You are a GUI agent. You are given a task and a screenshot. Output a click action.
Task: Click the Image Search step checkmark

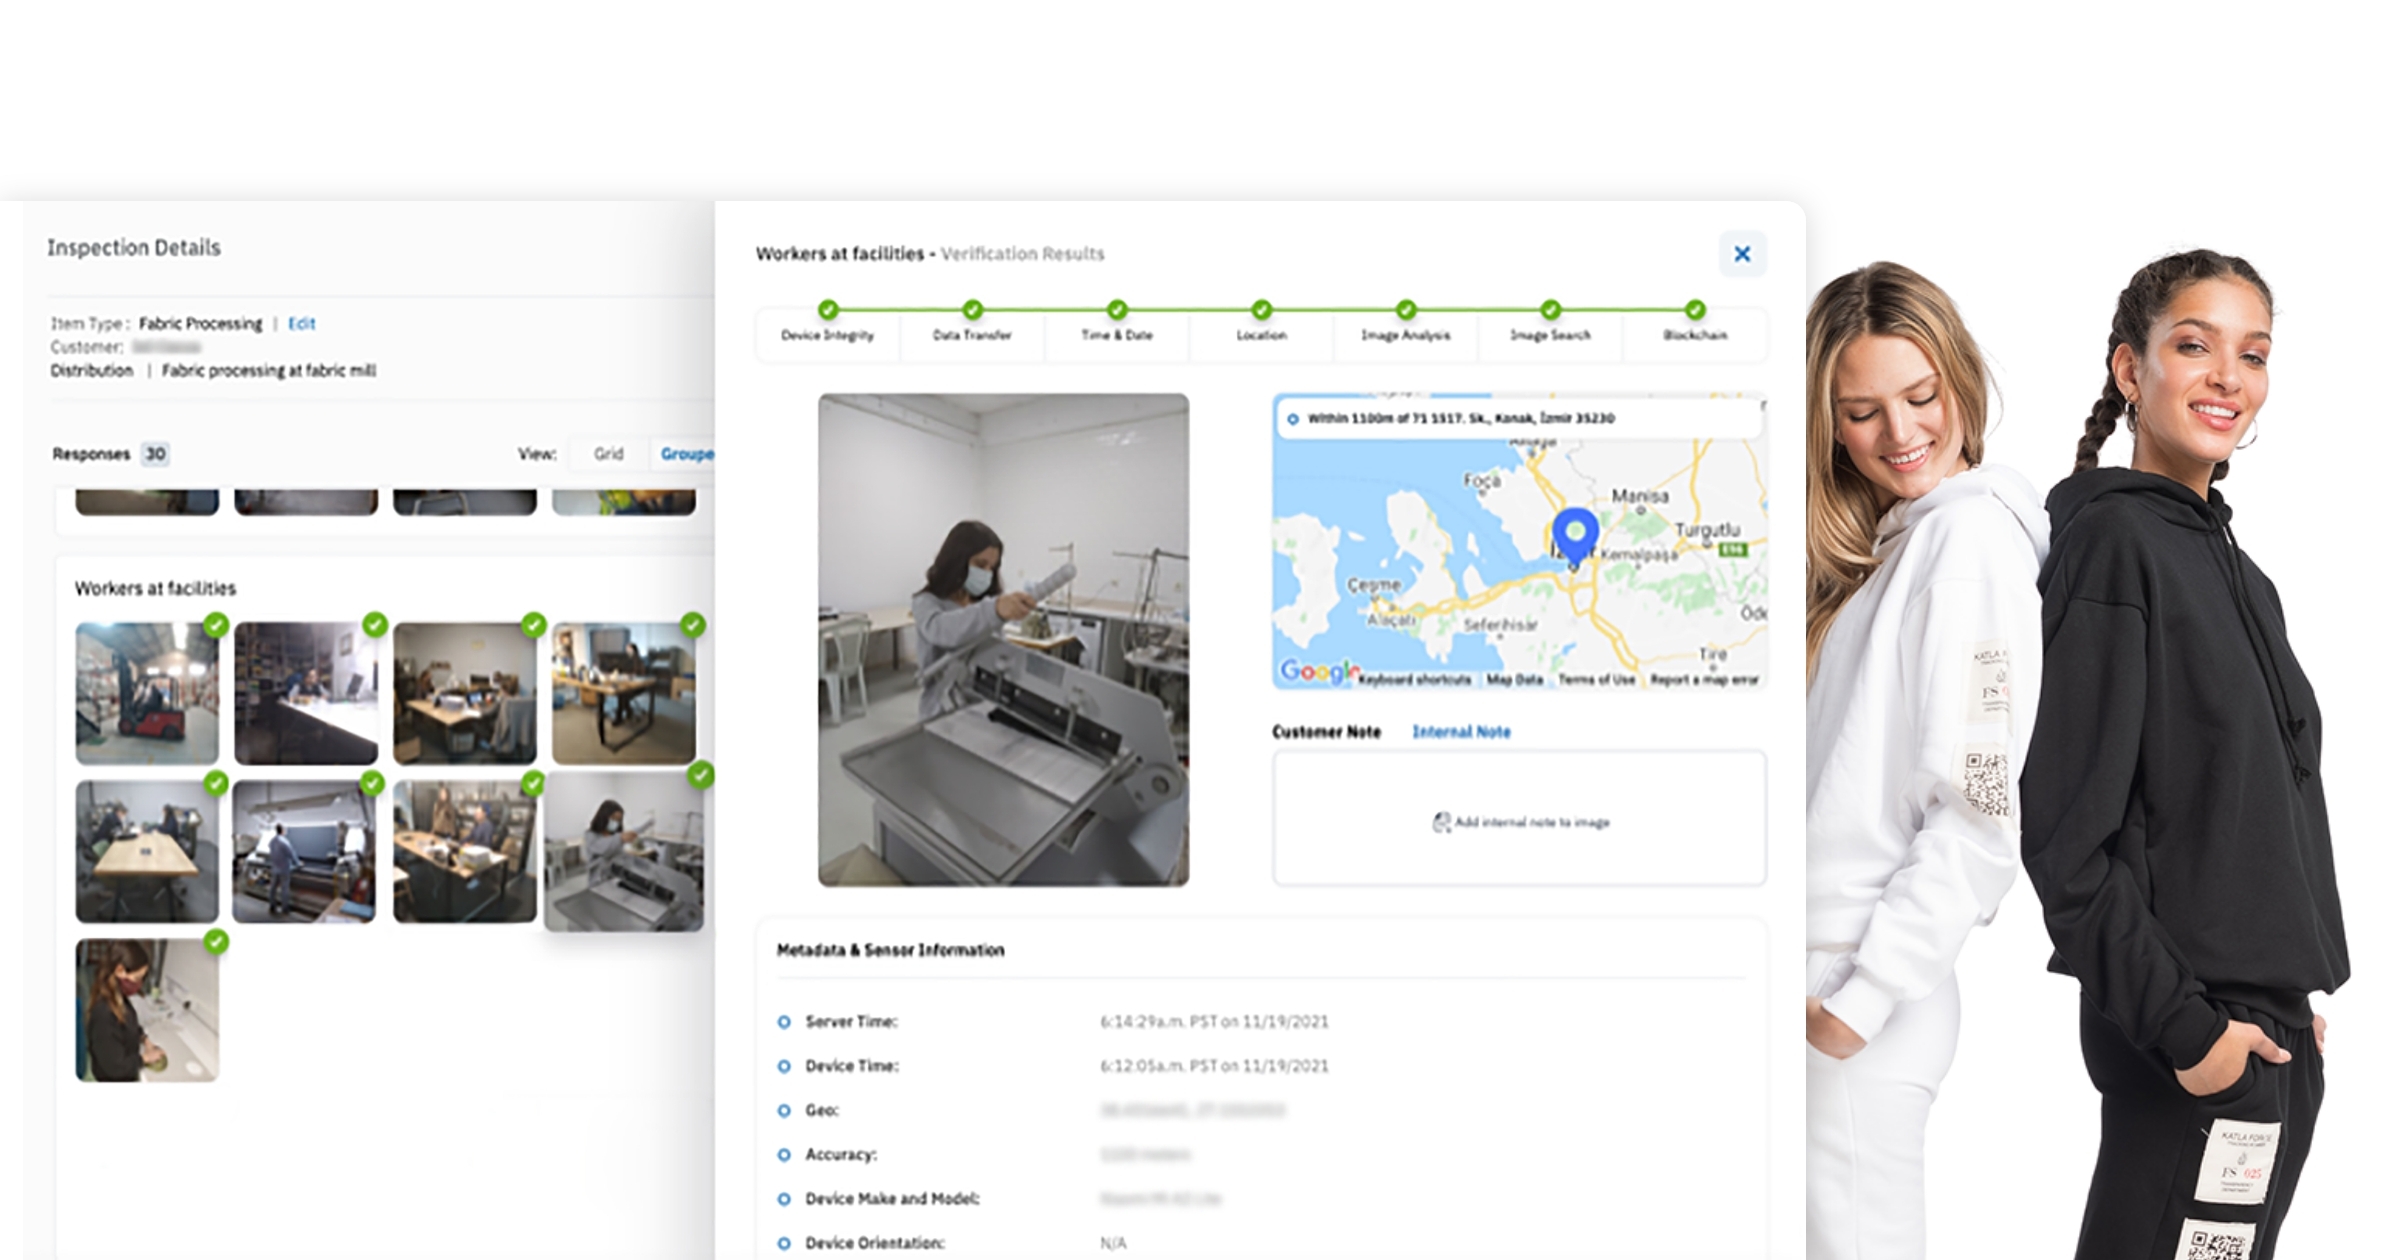tap(1550, 310)
